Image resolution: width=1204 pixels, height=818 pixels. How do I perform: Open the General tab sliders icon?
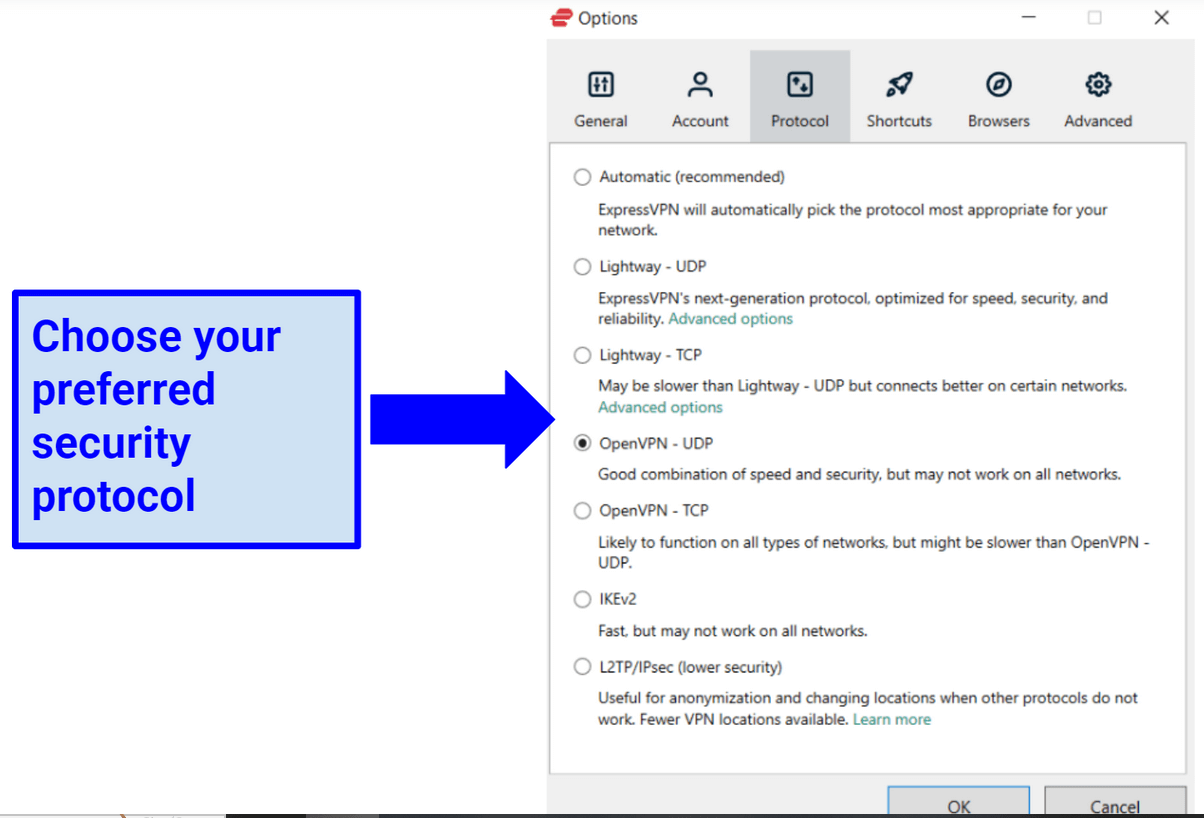601,84
